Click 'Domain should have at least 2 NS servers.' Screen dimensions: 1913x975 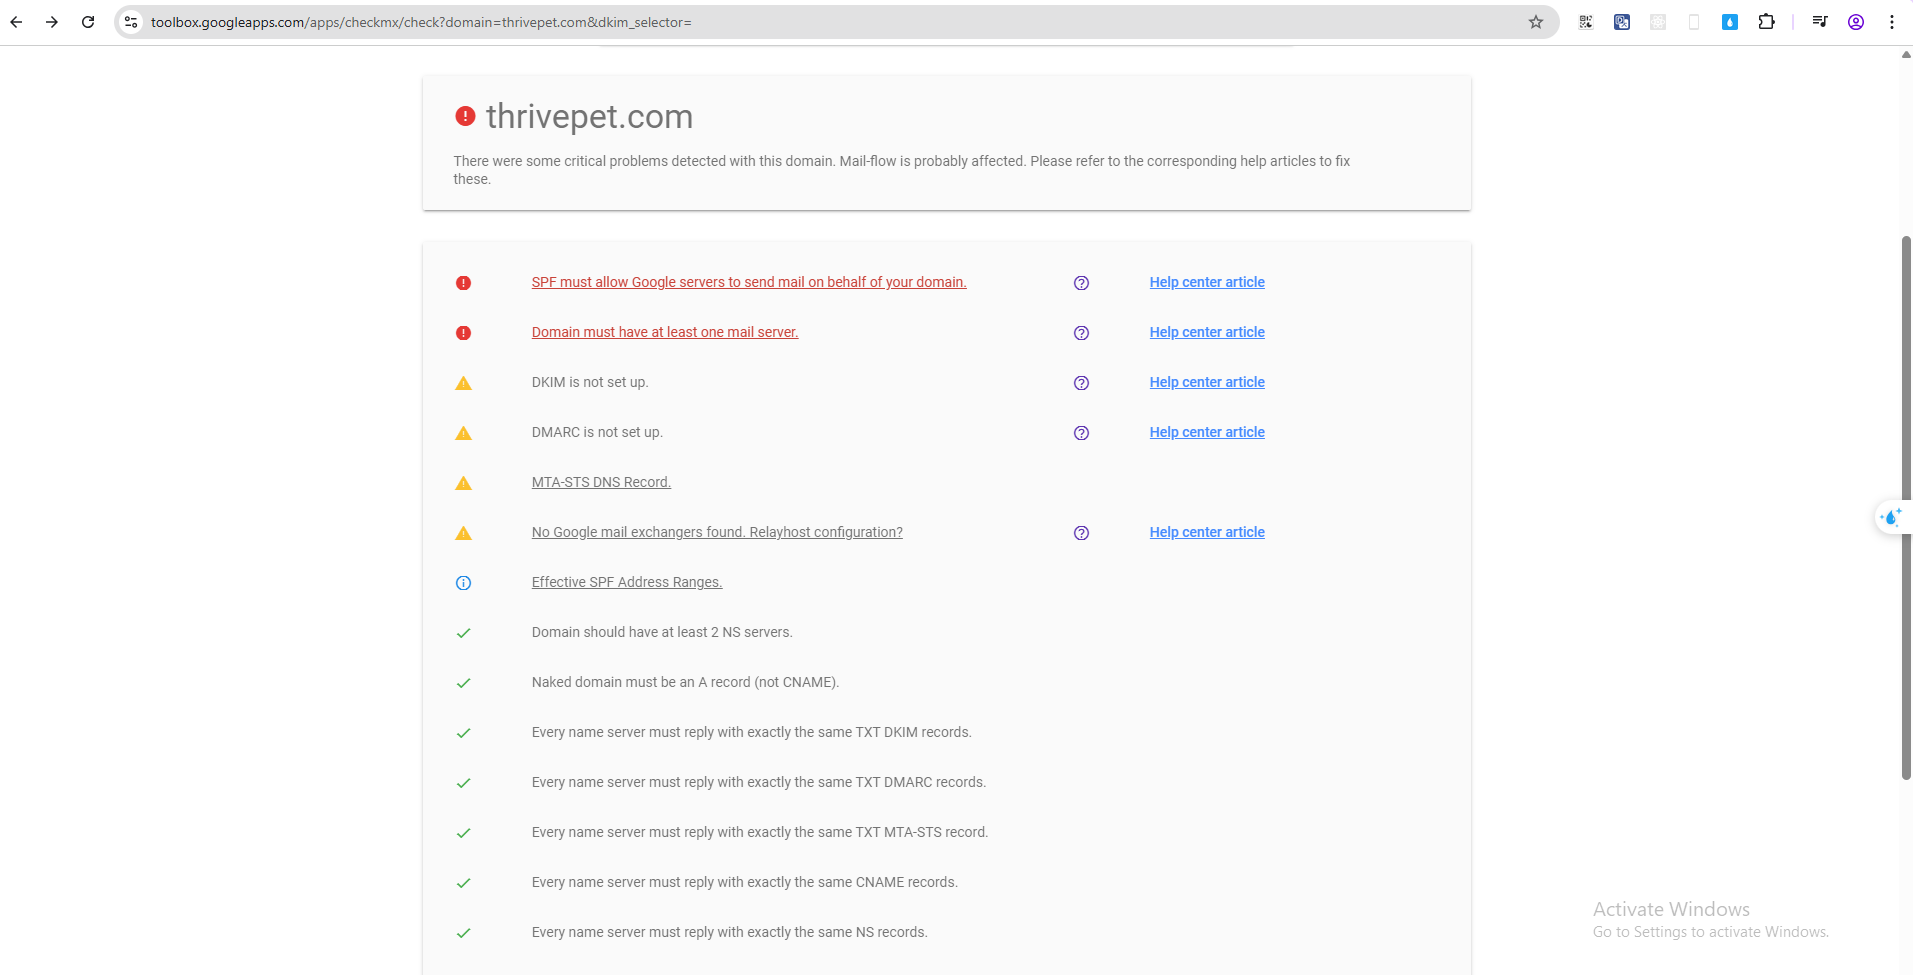click(x=662, y=632)
